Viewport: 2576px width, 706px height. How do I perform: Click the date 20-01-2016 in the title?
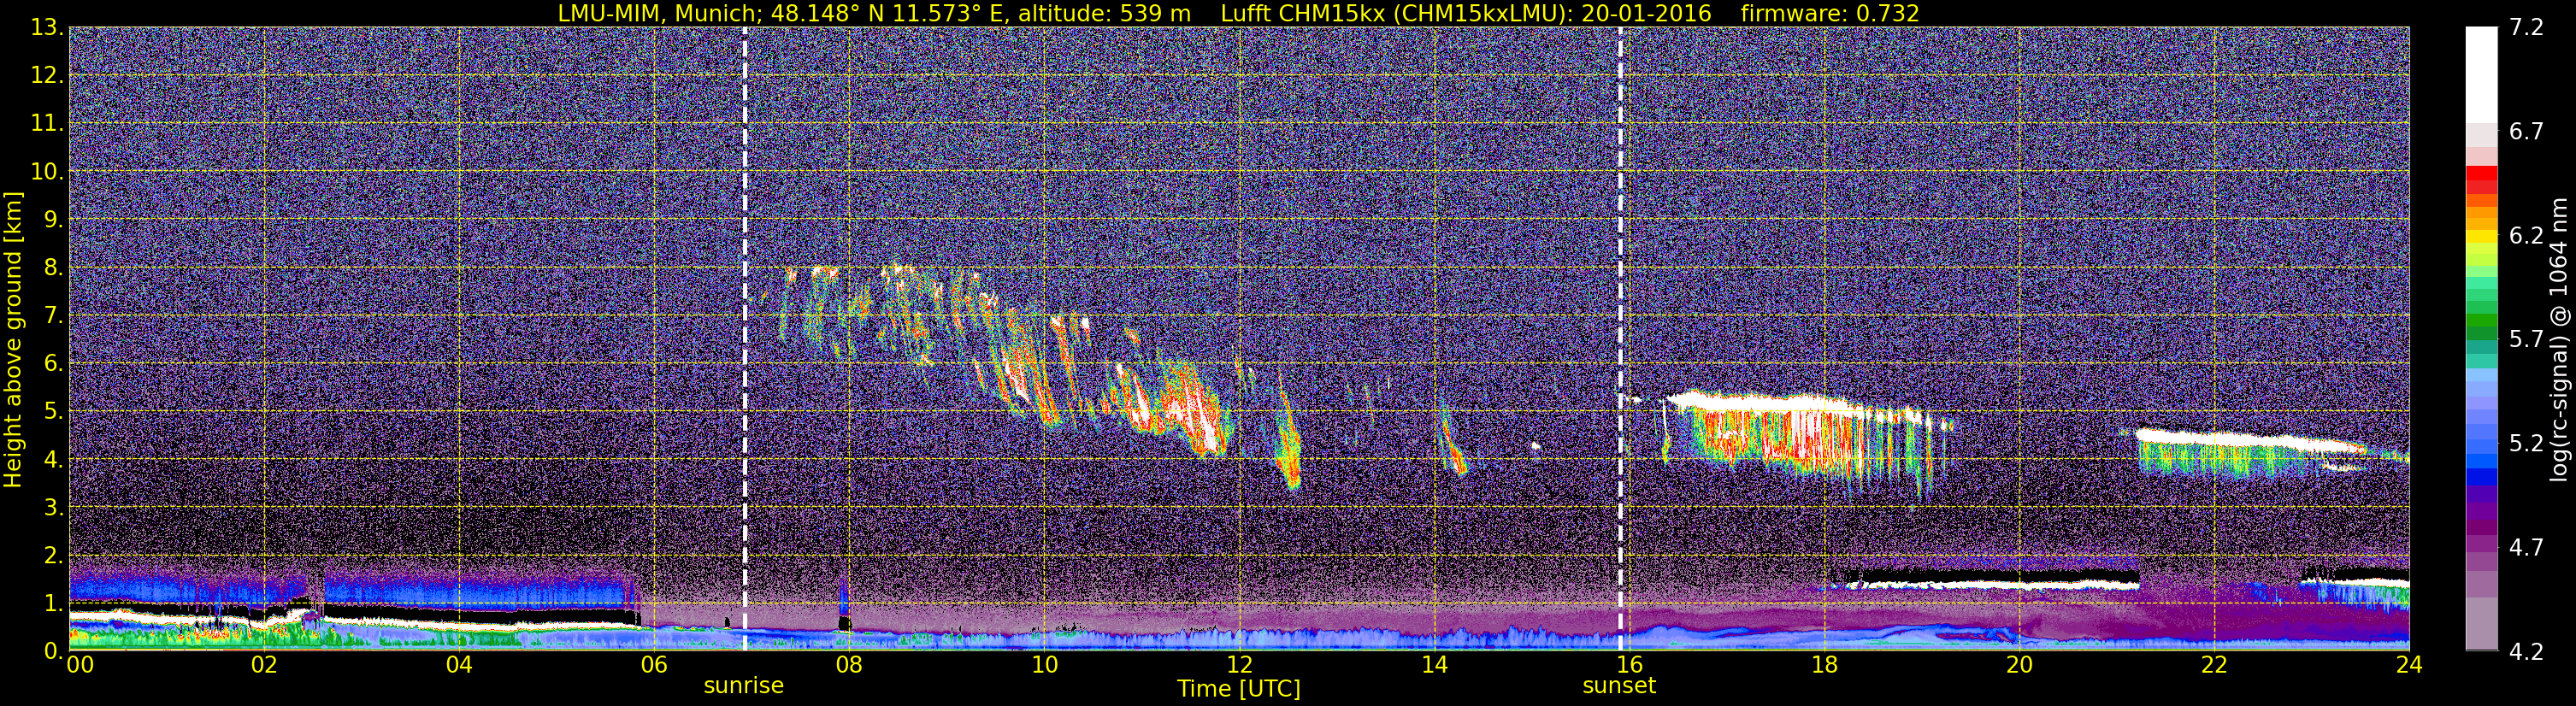click(1646, 13)
